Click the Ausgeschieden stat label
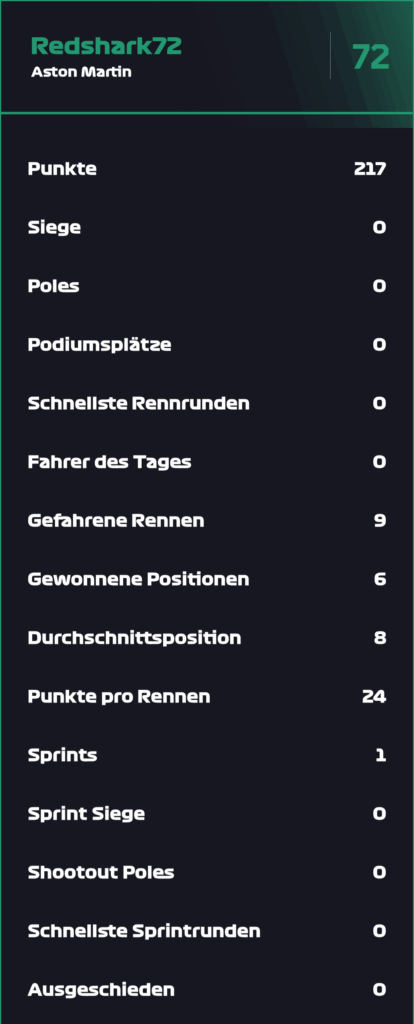 (101, 989)
